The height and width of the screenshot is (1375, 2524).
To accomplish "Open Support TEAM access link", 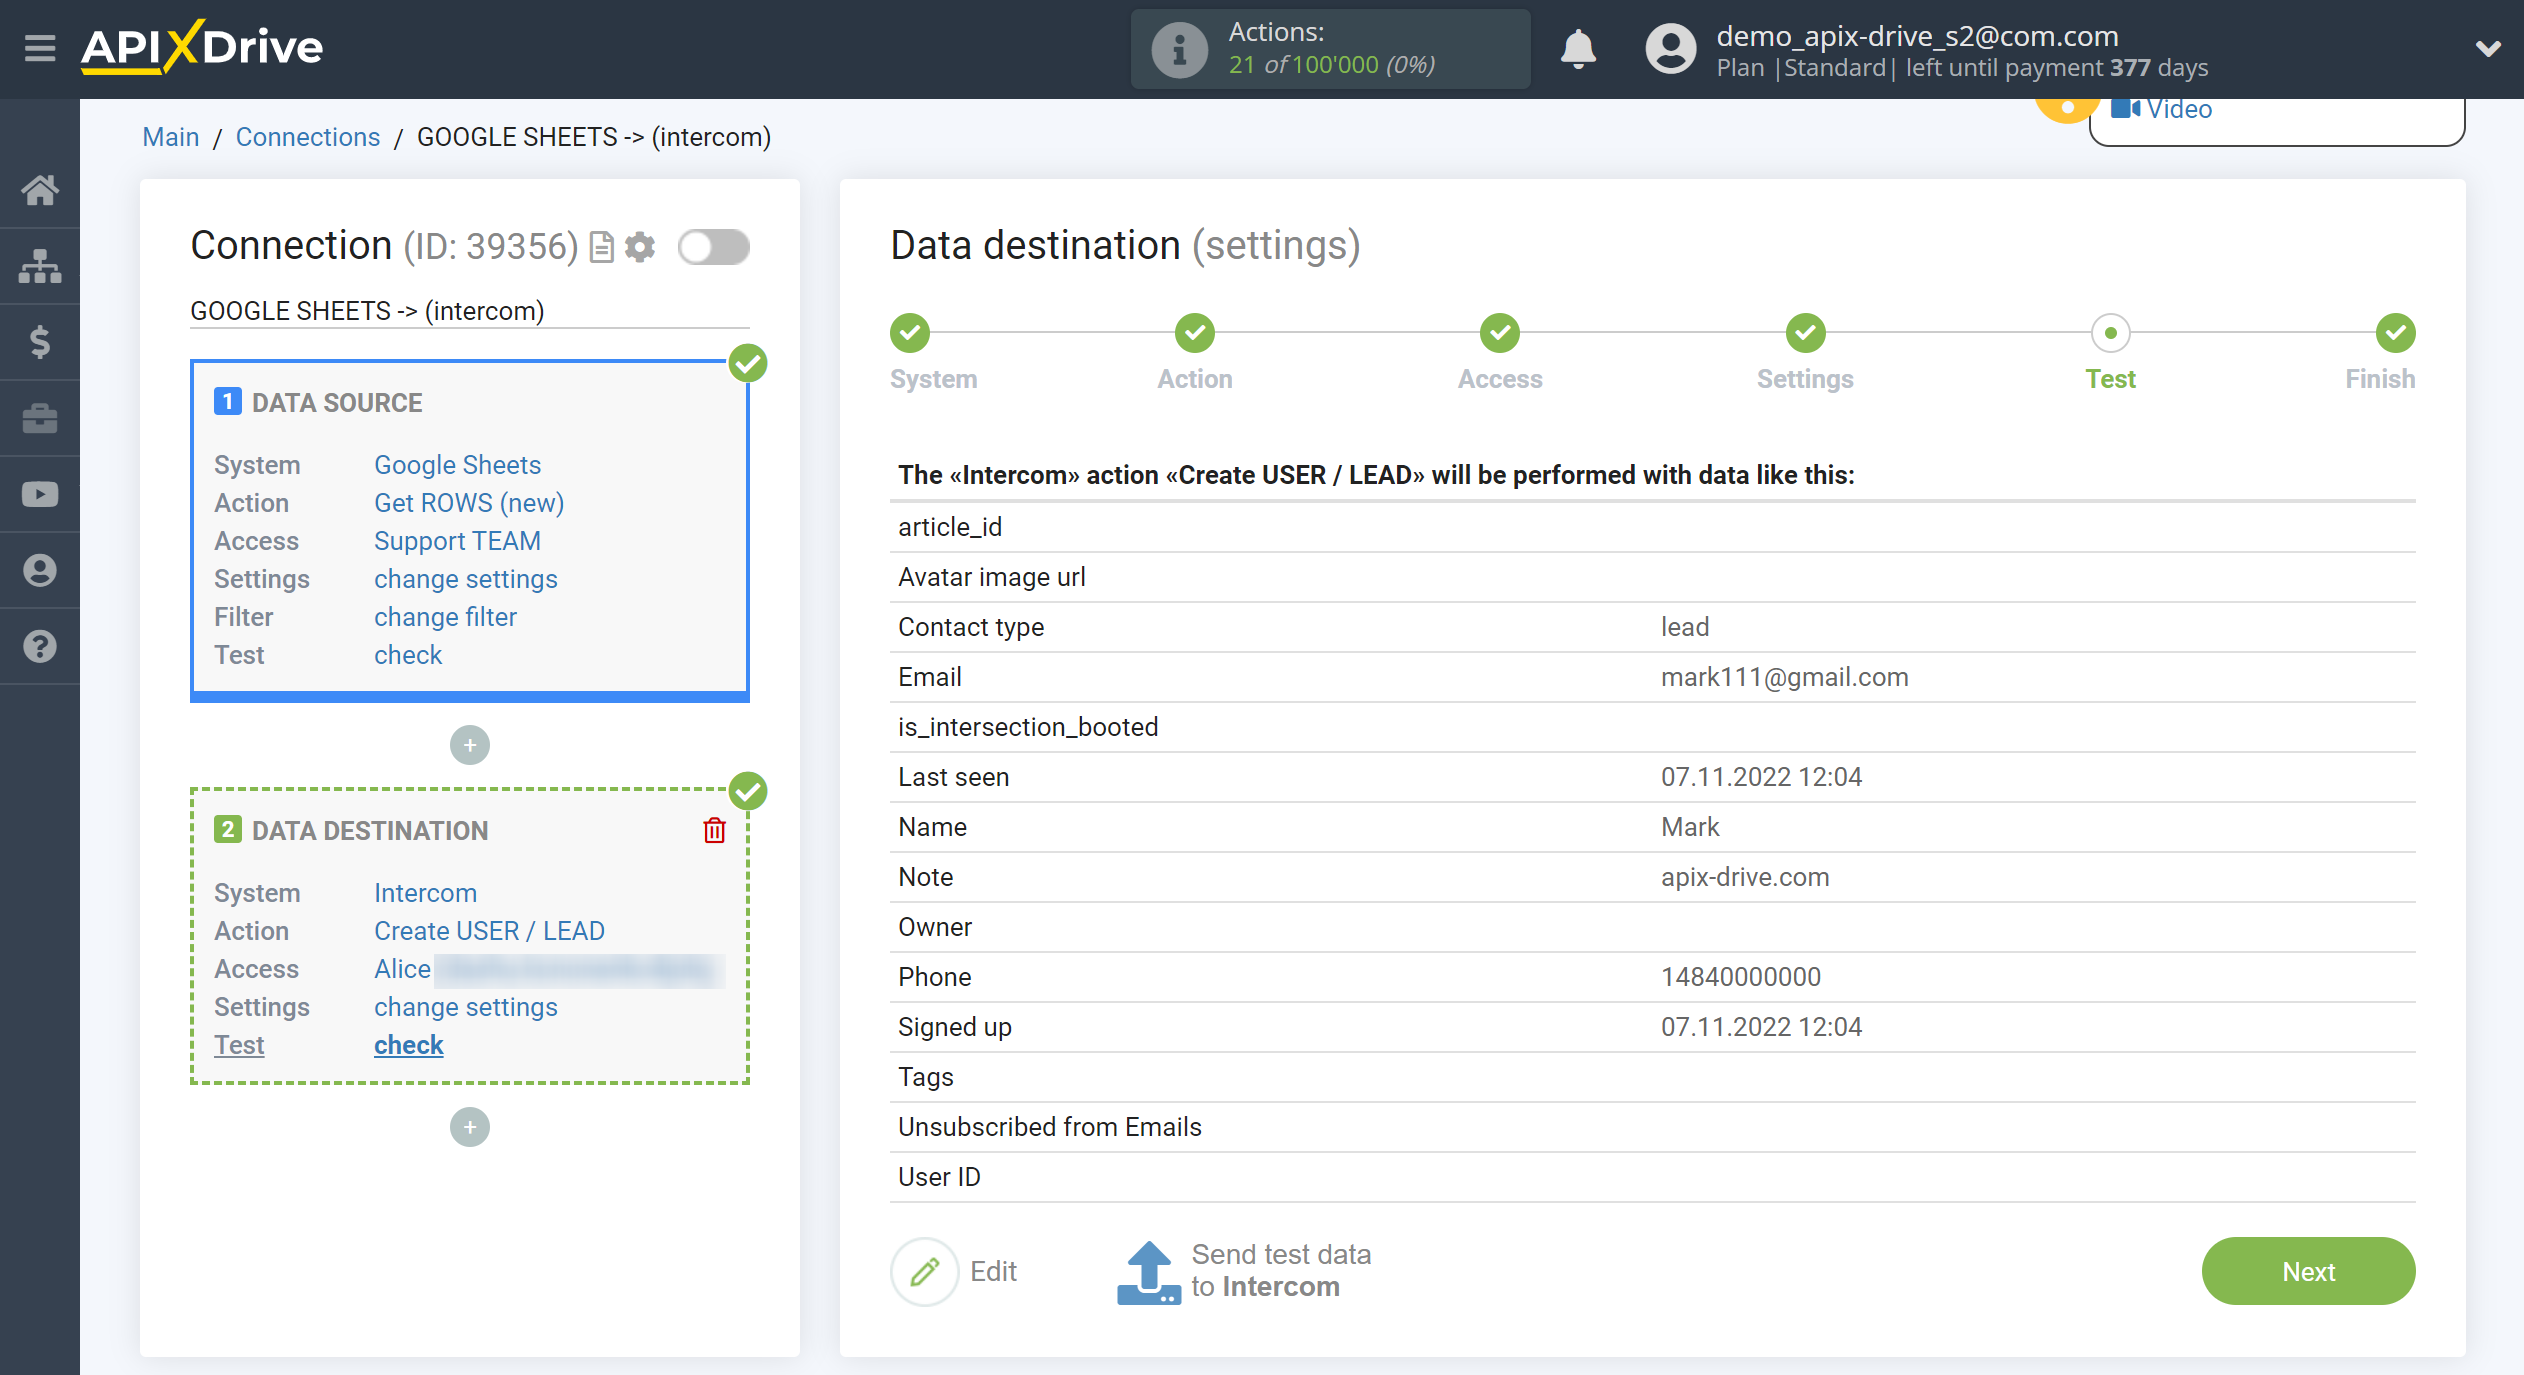I will point(457,541).
